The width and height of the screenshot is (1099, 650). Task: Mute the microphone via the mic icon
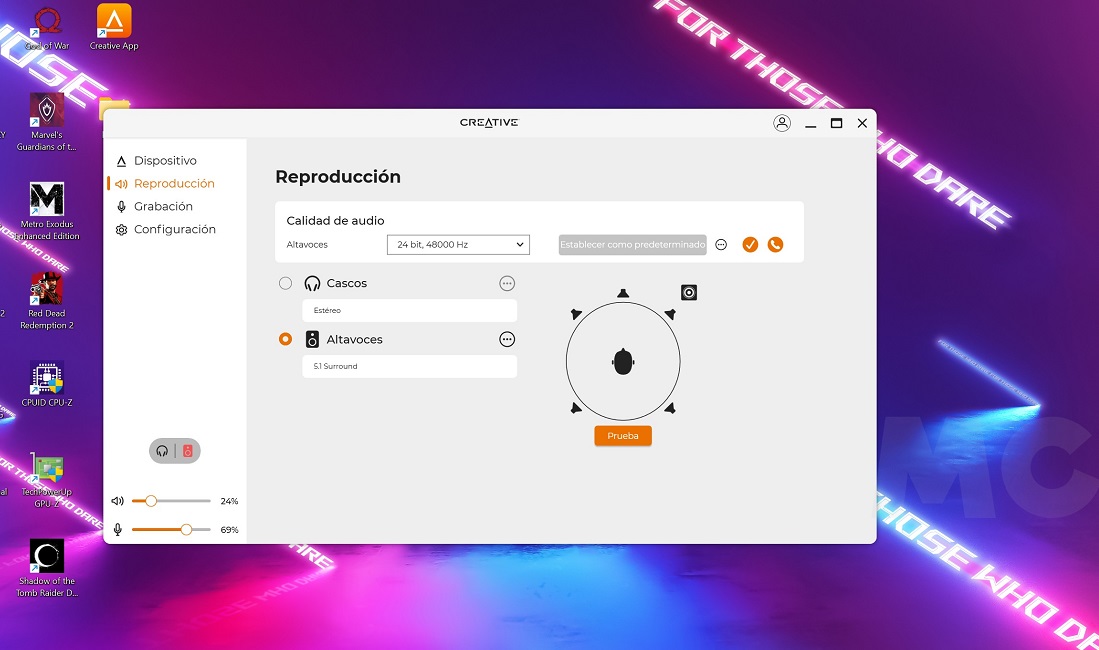tap(118, 529)
